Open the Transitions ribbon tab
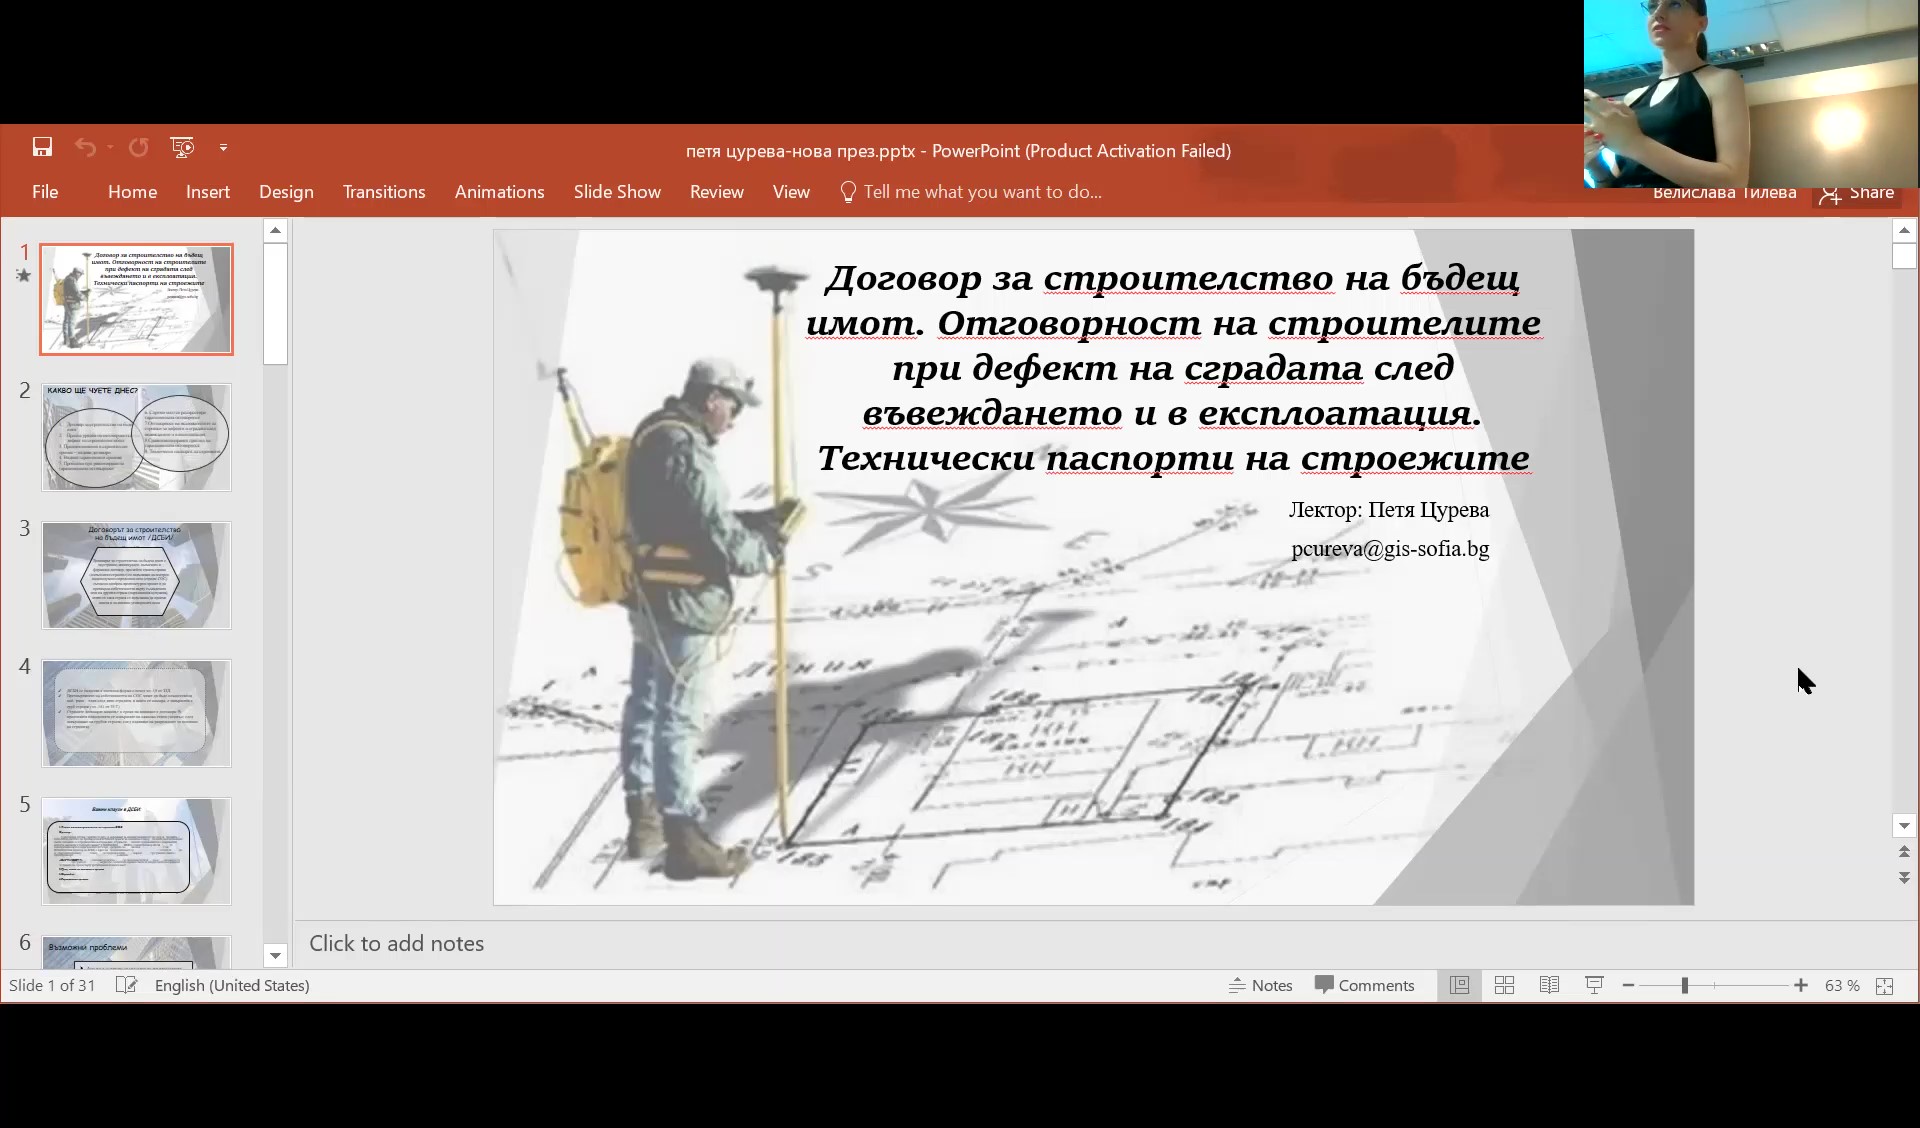Image resolution: width=1920 pixels, height=1128 pixels. (384, 192)
